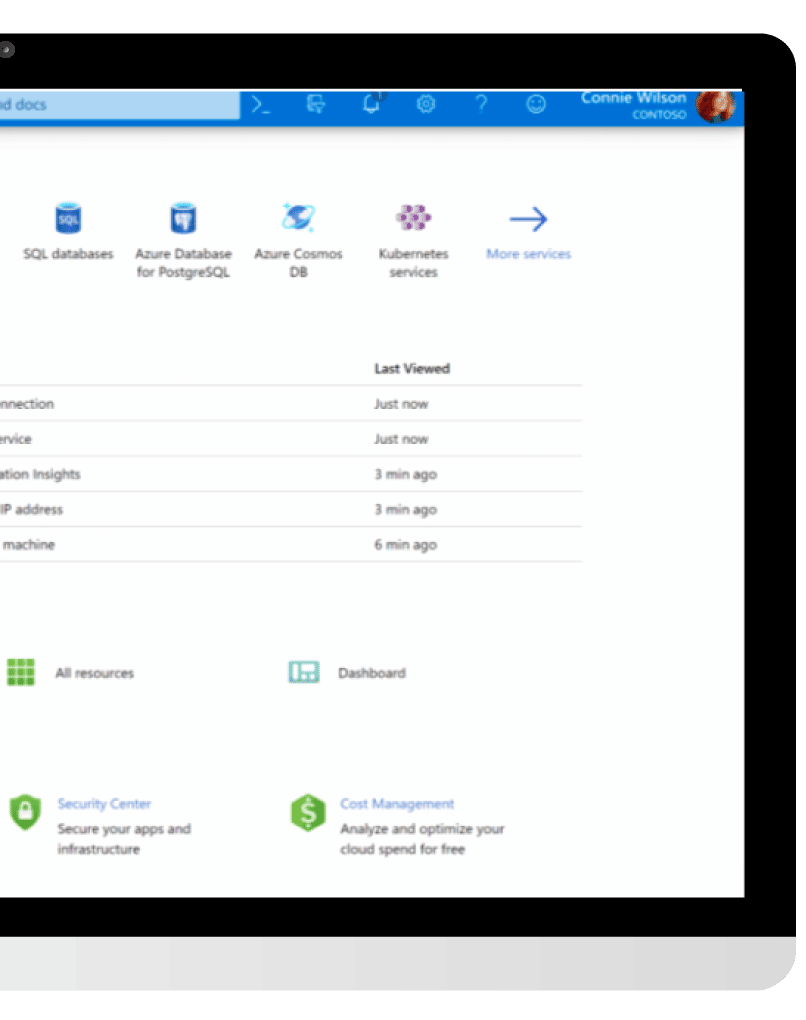Viewport: 806px width, 1020px height.
Task: Open the recent row ending in 'machine'
Action: (x=291, y=544)
